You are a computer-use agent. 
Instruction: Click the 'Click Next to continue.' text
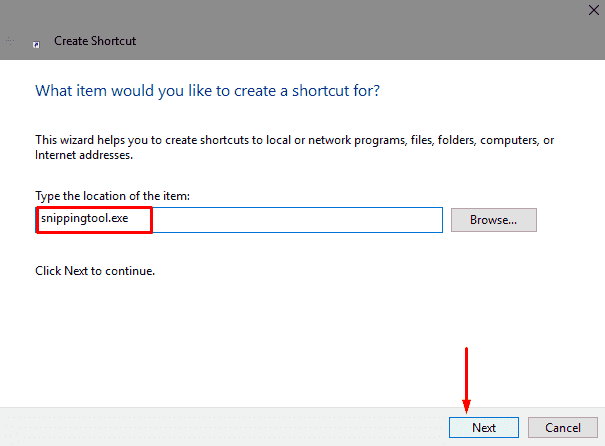pos(95,271)
